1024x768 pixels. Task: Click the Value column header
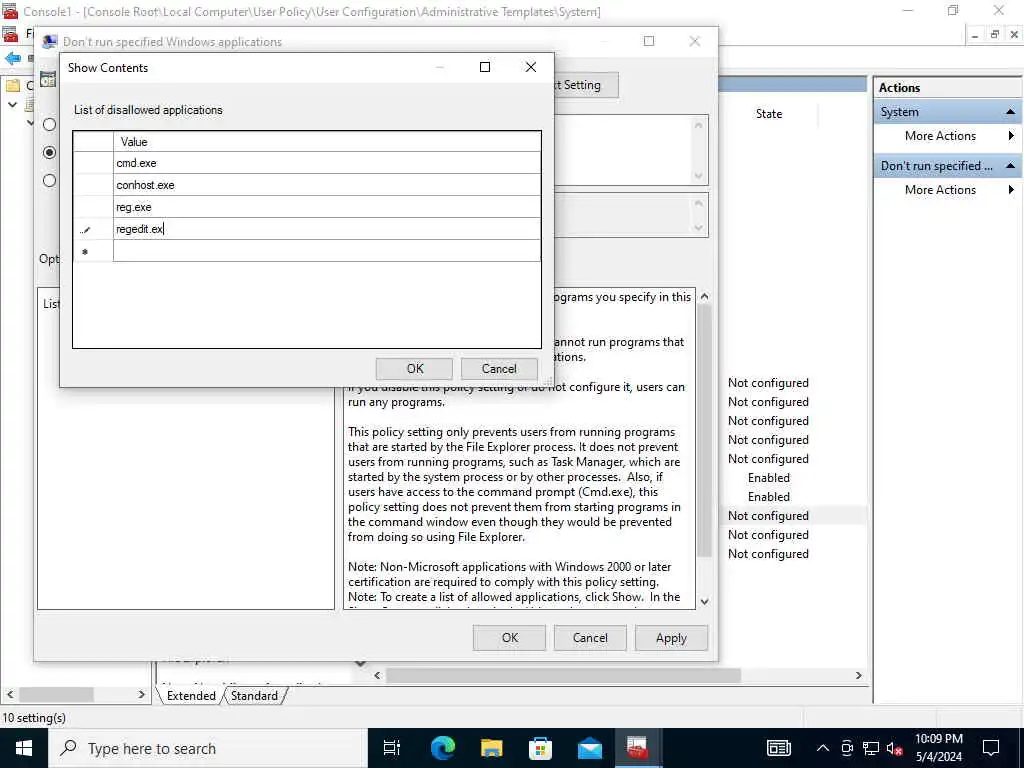[327, 142]
